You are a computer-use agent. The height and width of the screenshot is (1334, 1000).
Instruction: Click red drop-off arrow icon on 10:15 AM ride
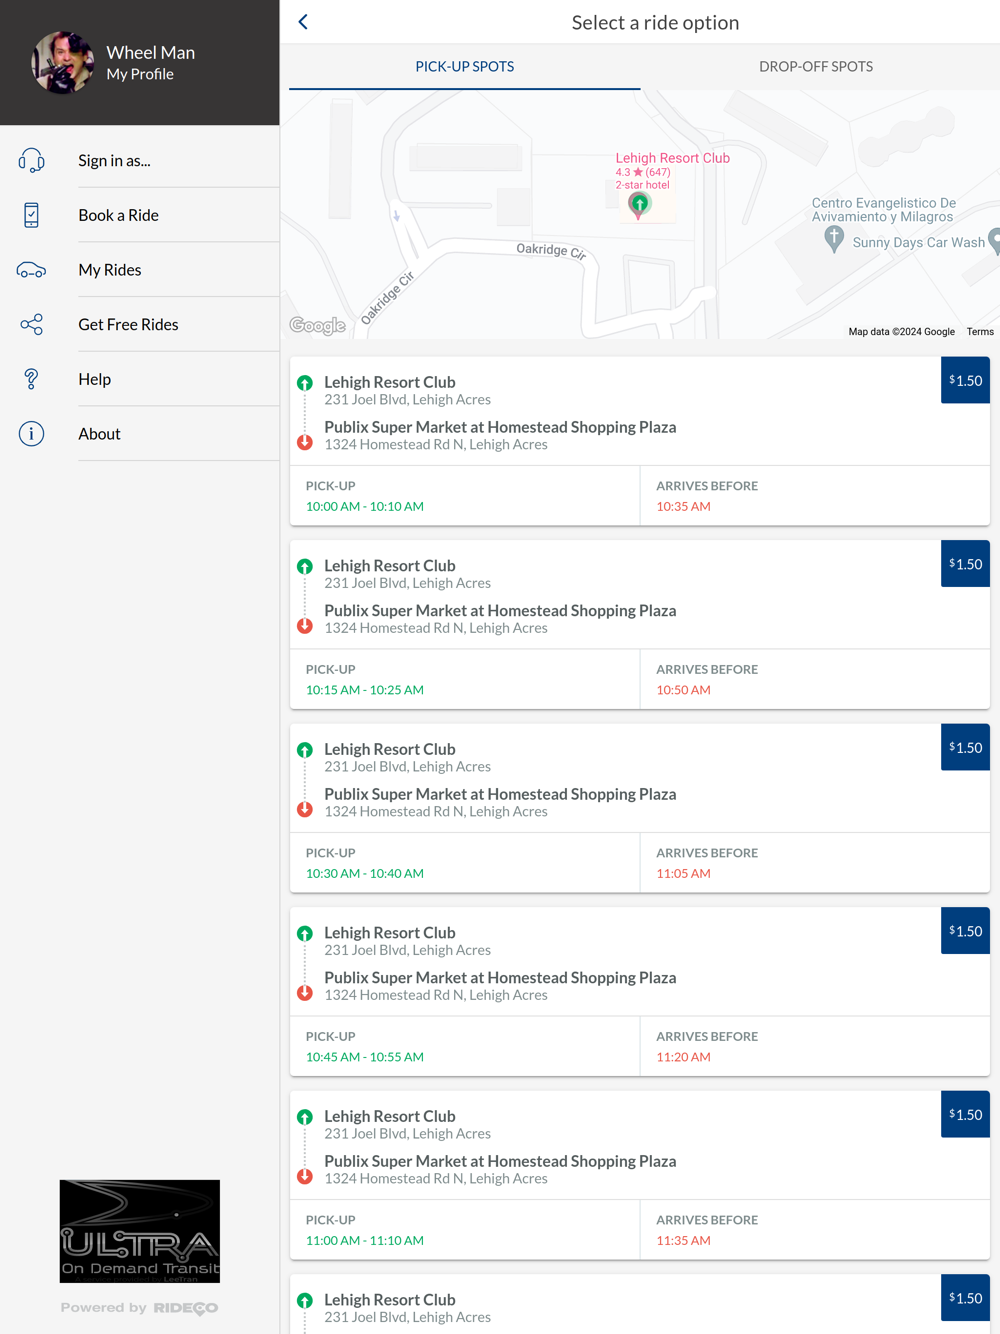point(305,627)
